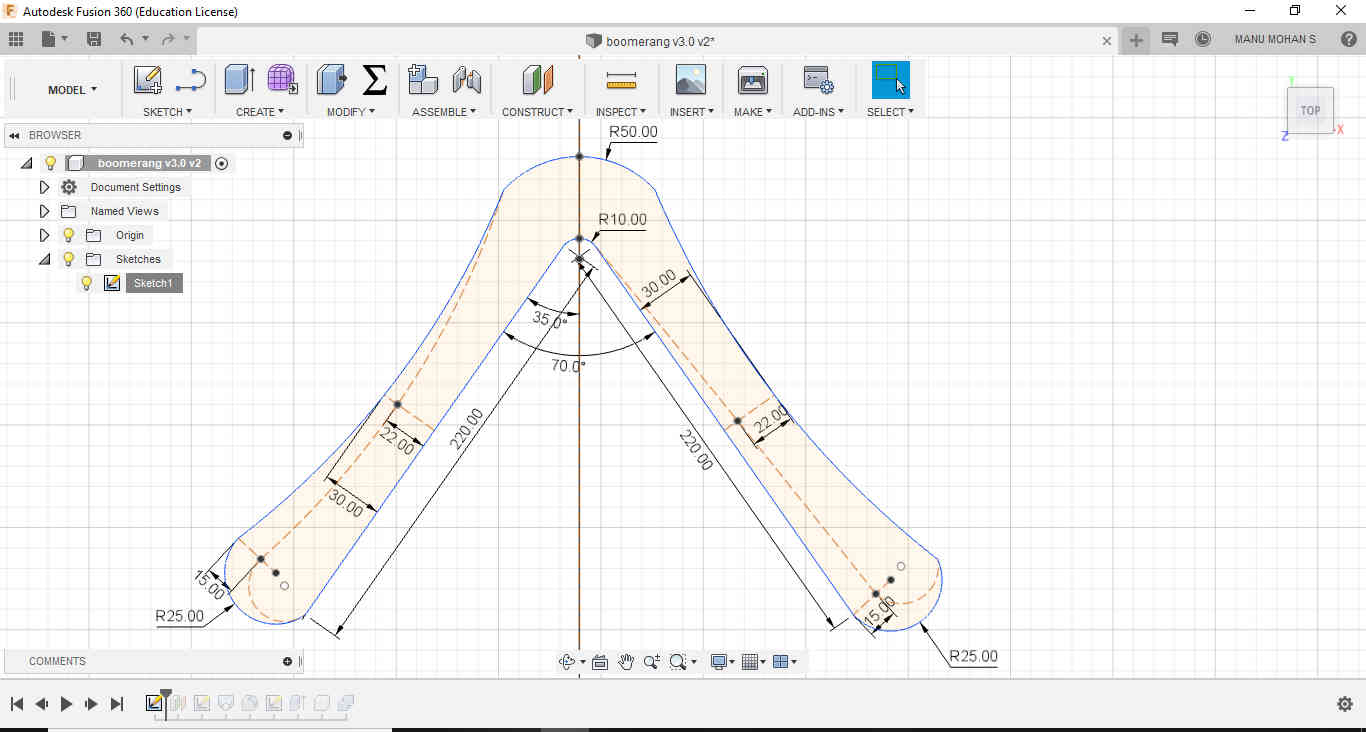Toggle Origin folder visibility bulb
This screenshot has height=732, width=1366.
[x=68, y=235]
